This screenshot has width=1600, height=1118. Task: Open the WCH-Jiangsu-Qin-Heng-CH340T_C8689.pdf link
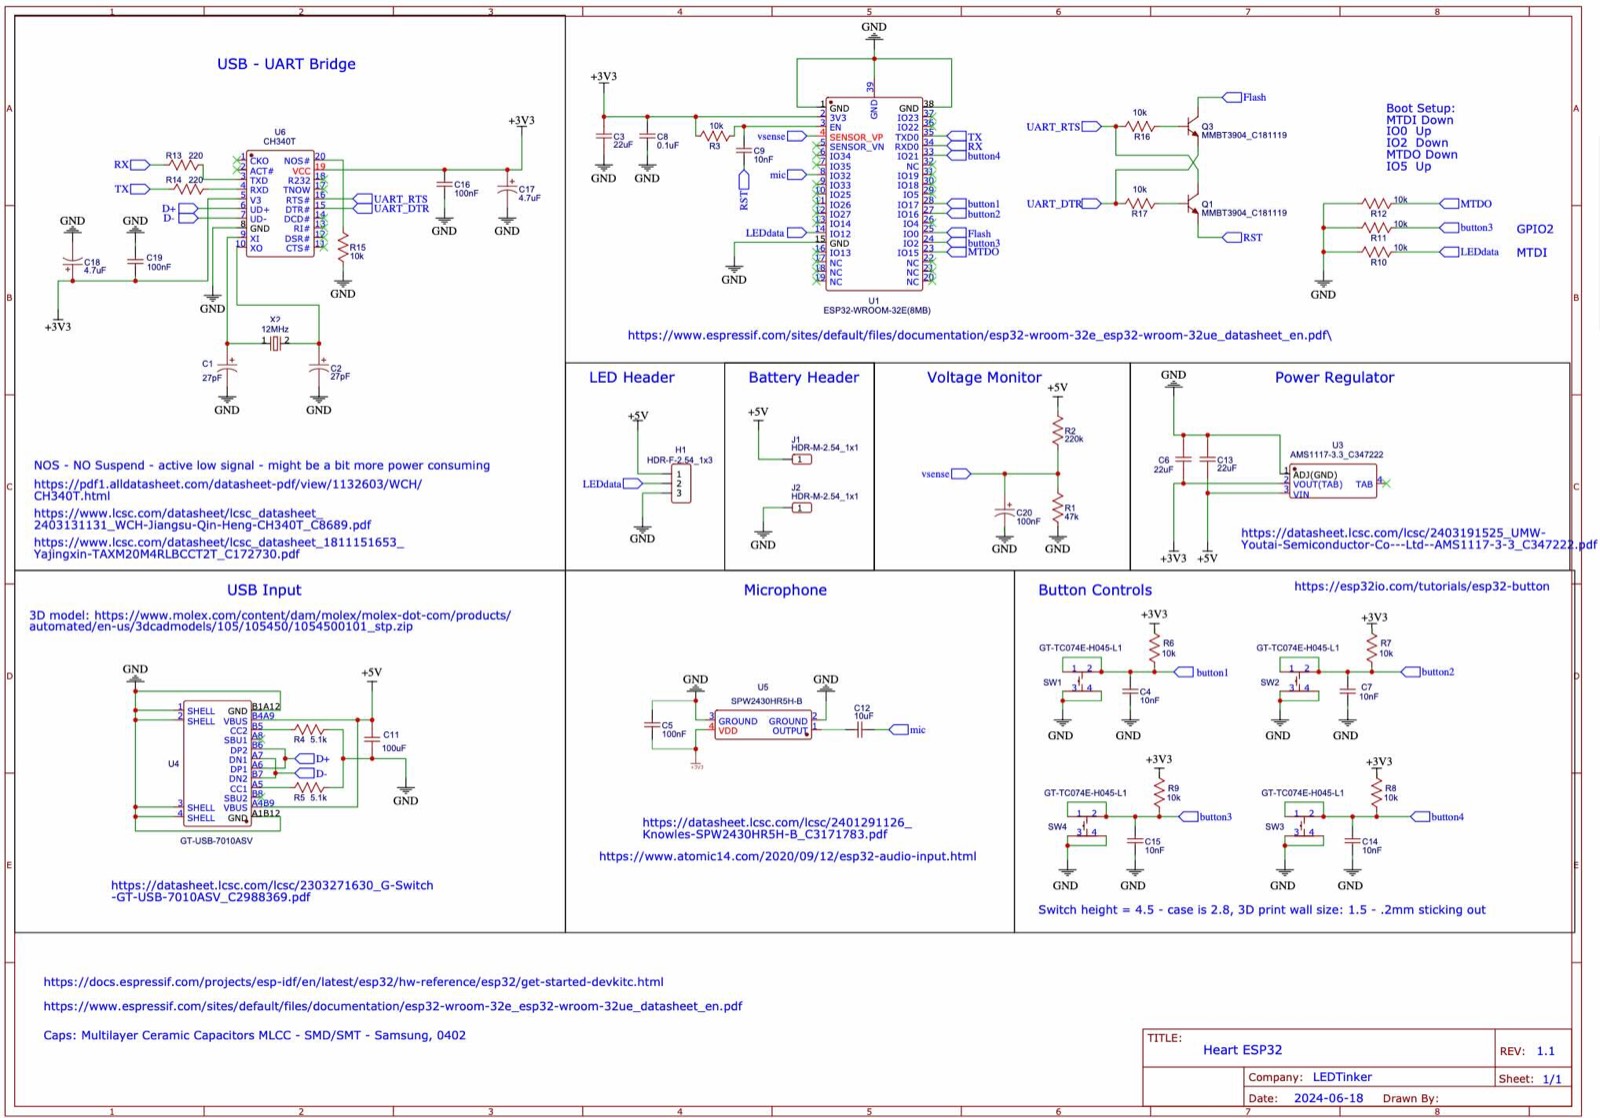coord(202,519)
